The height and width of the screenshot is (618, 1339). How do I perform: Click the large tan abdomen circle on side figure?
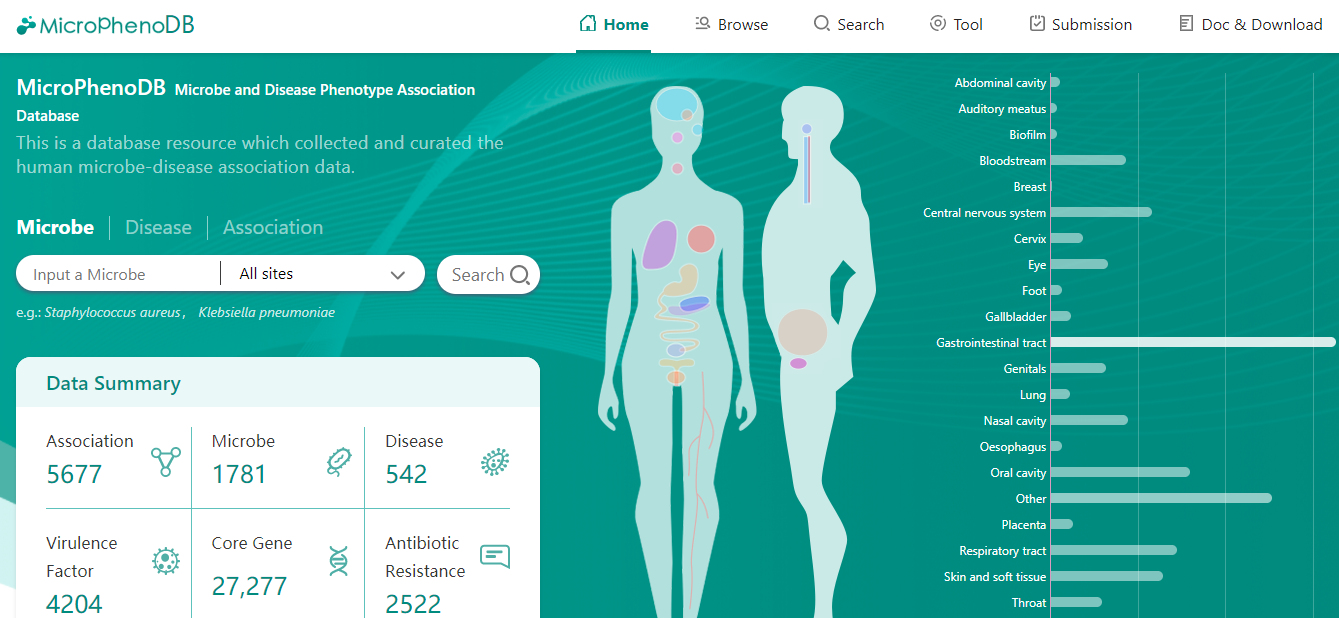803,333
